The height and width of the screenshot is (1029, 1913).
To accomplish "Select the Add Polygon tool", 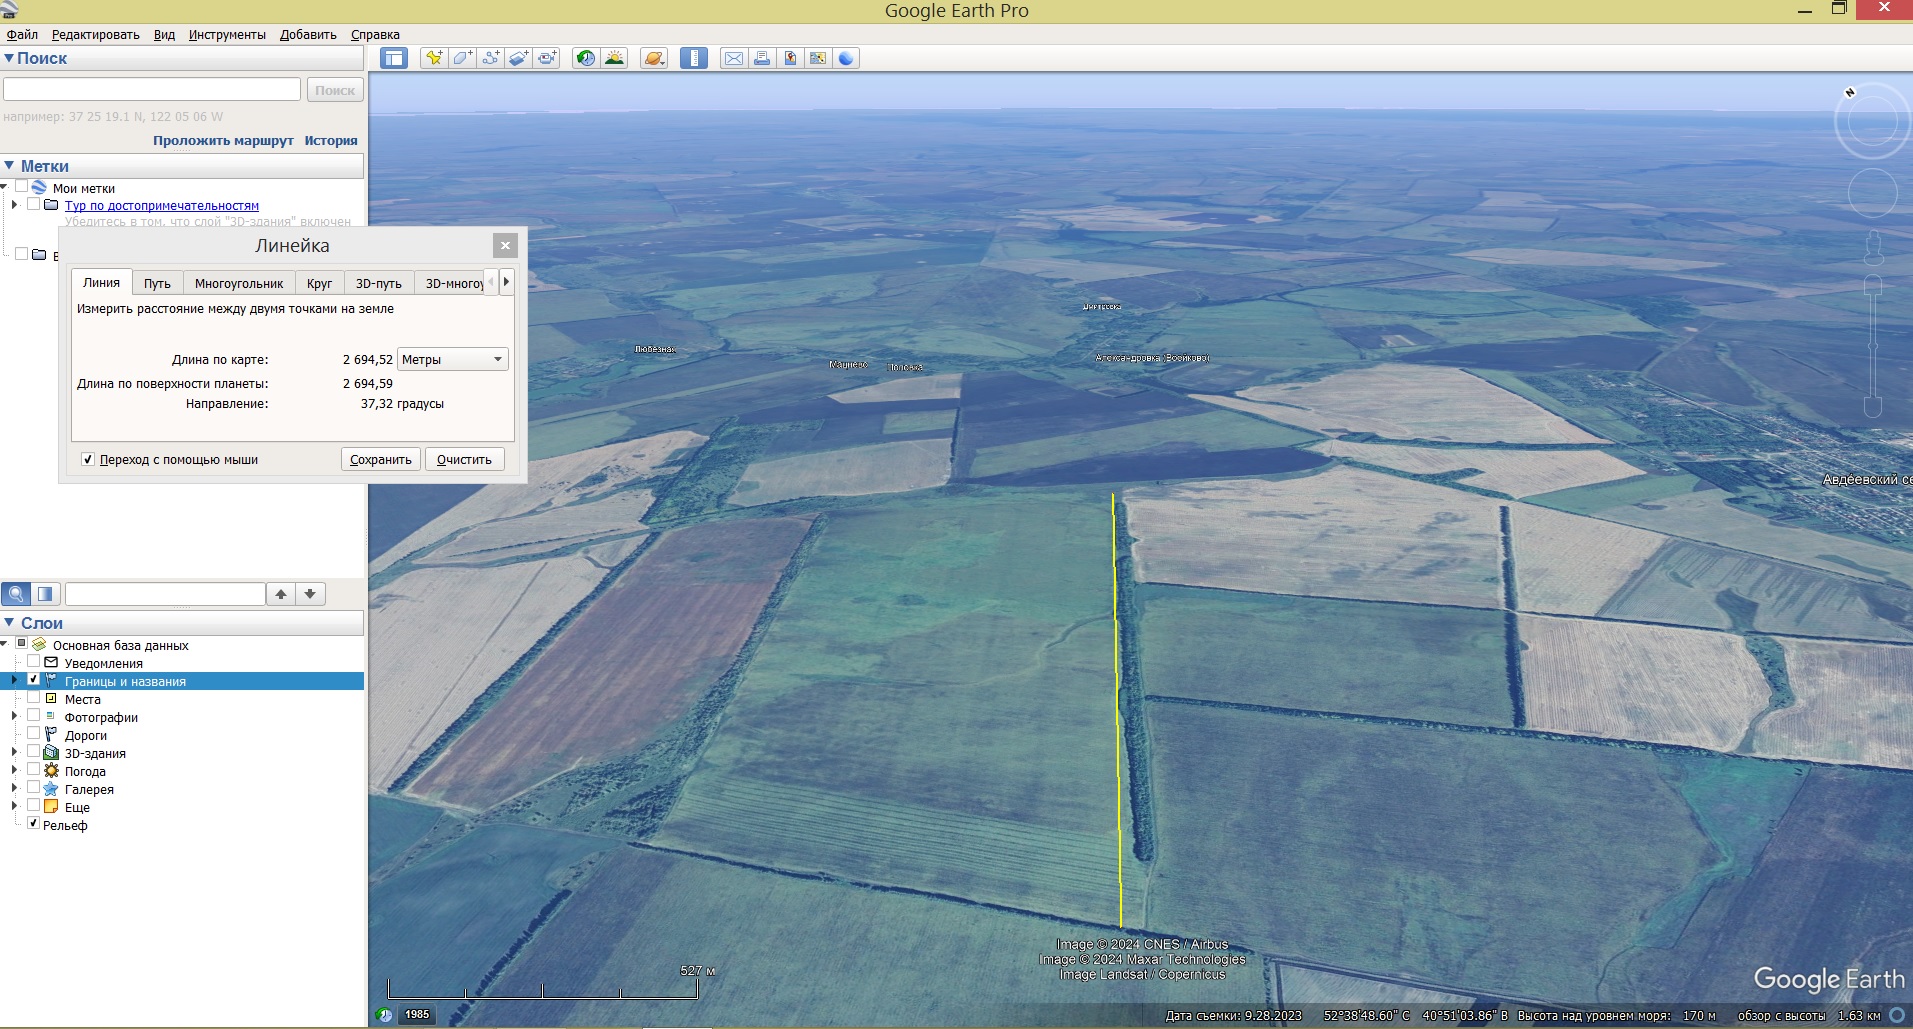I will (461, 58).
